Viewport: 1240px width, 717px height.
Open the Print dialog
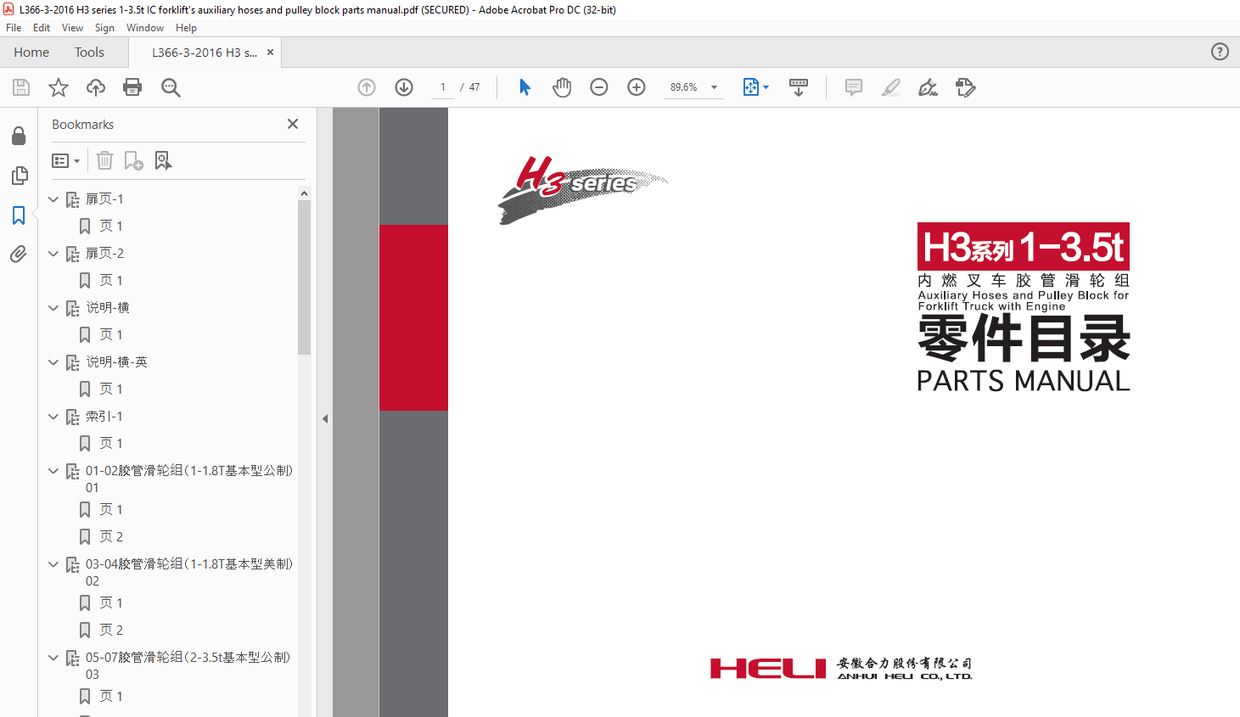tap(132, 87)
